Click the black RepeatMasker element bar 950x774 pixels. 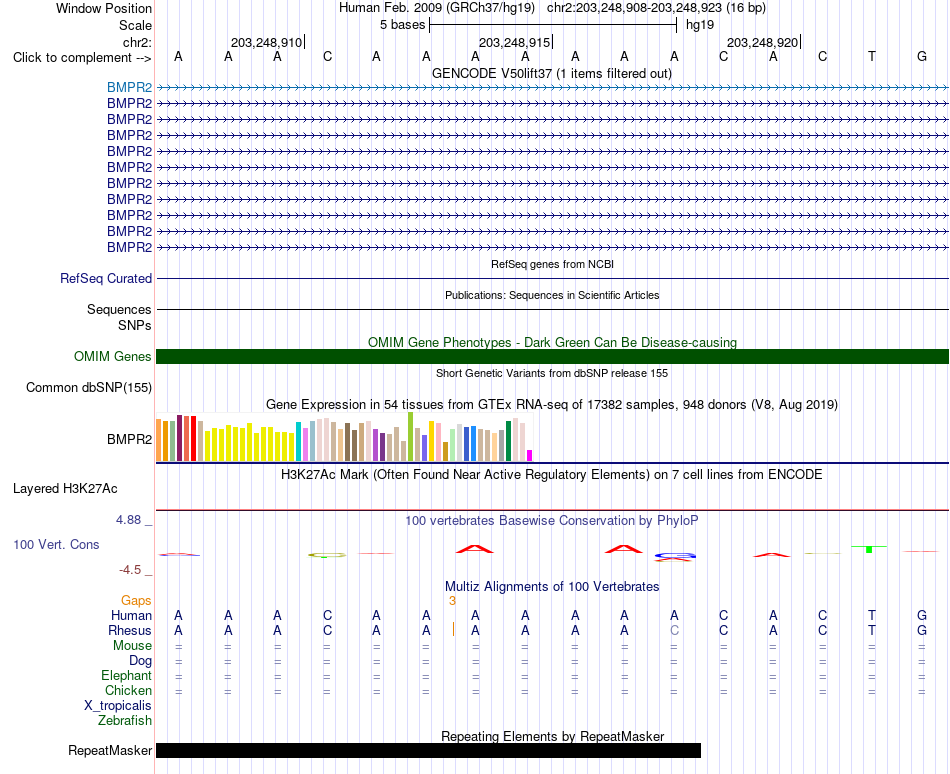(428, 750)
